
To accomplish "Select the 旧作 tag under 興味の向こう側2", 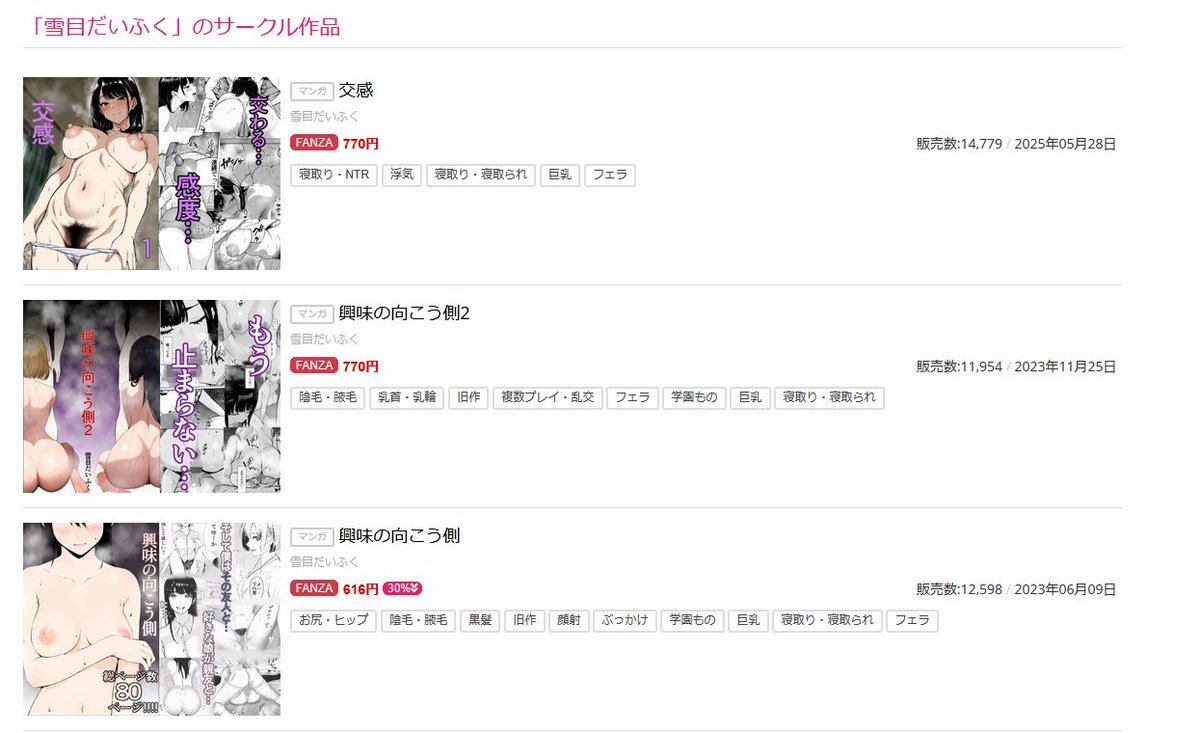I will point(468,398).
